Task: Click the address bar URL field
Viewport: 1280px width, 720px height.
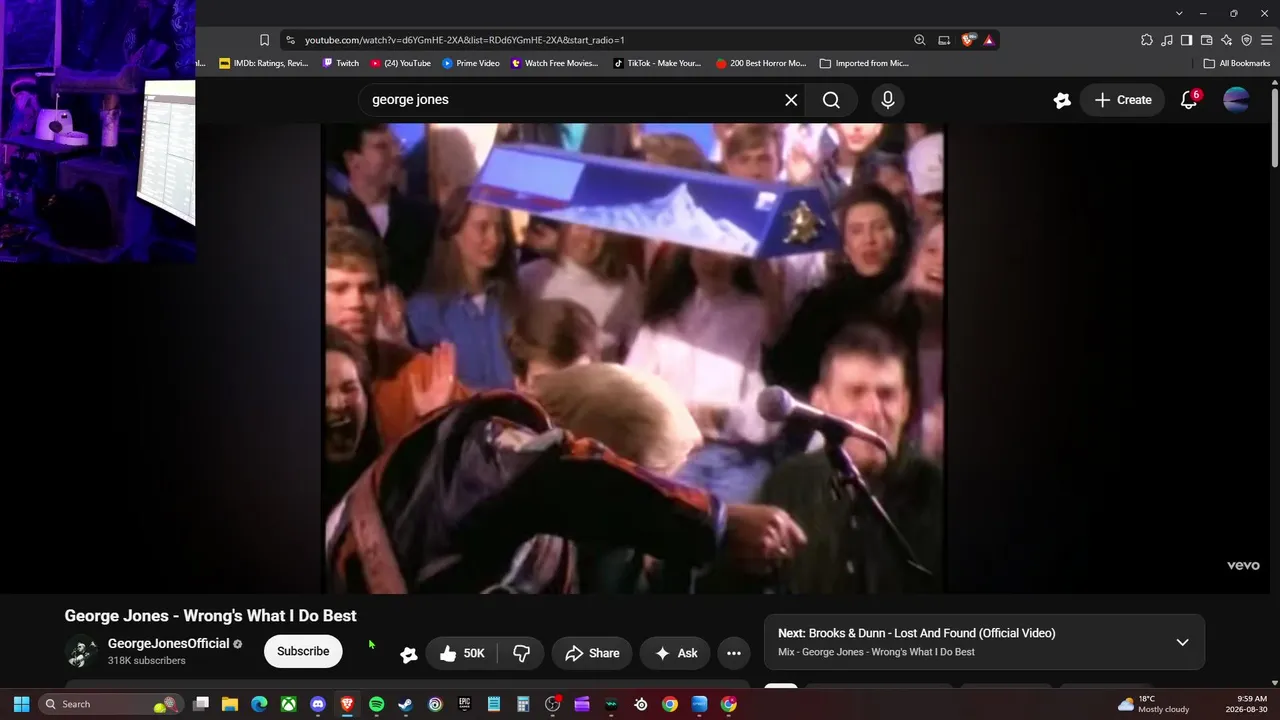Action: pos(600,40)
